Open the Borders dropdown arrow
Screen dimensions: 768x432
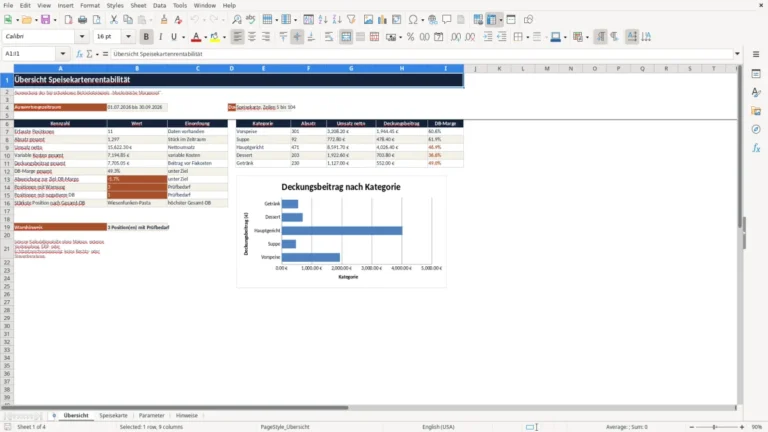point(528,37)
